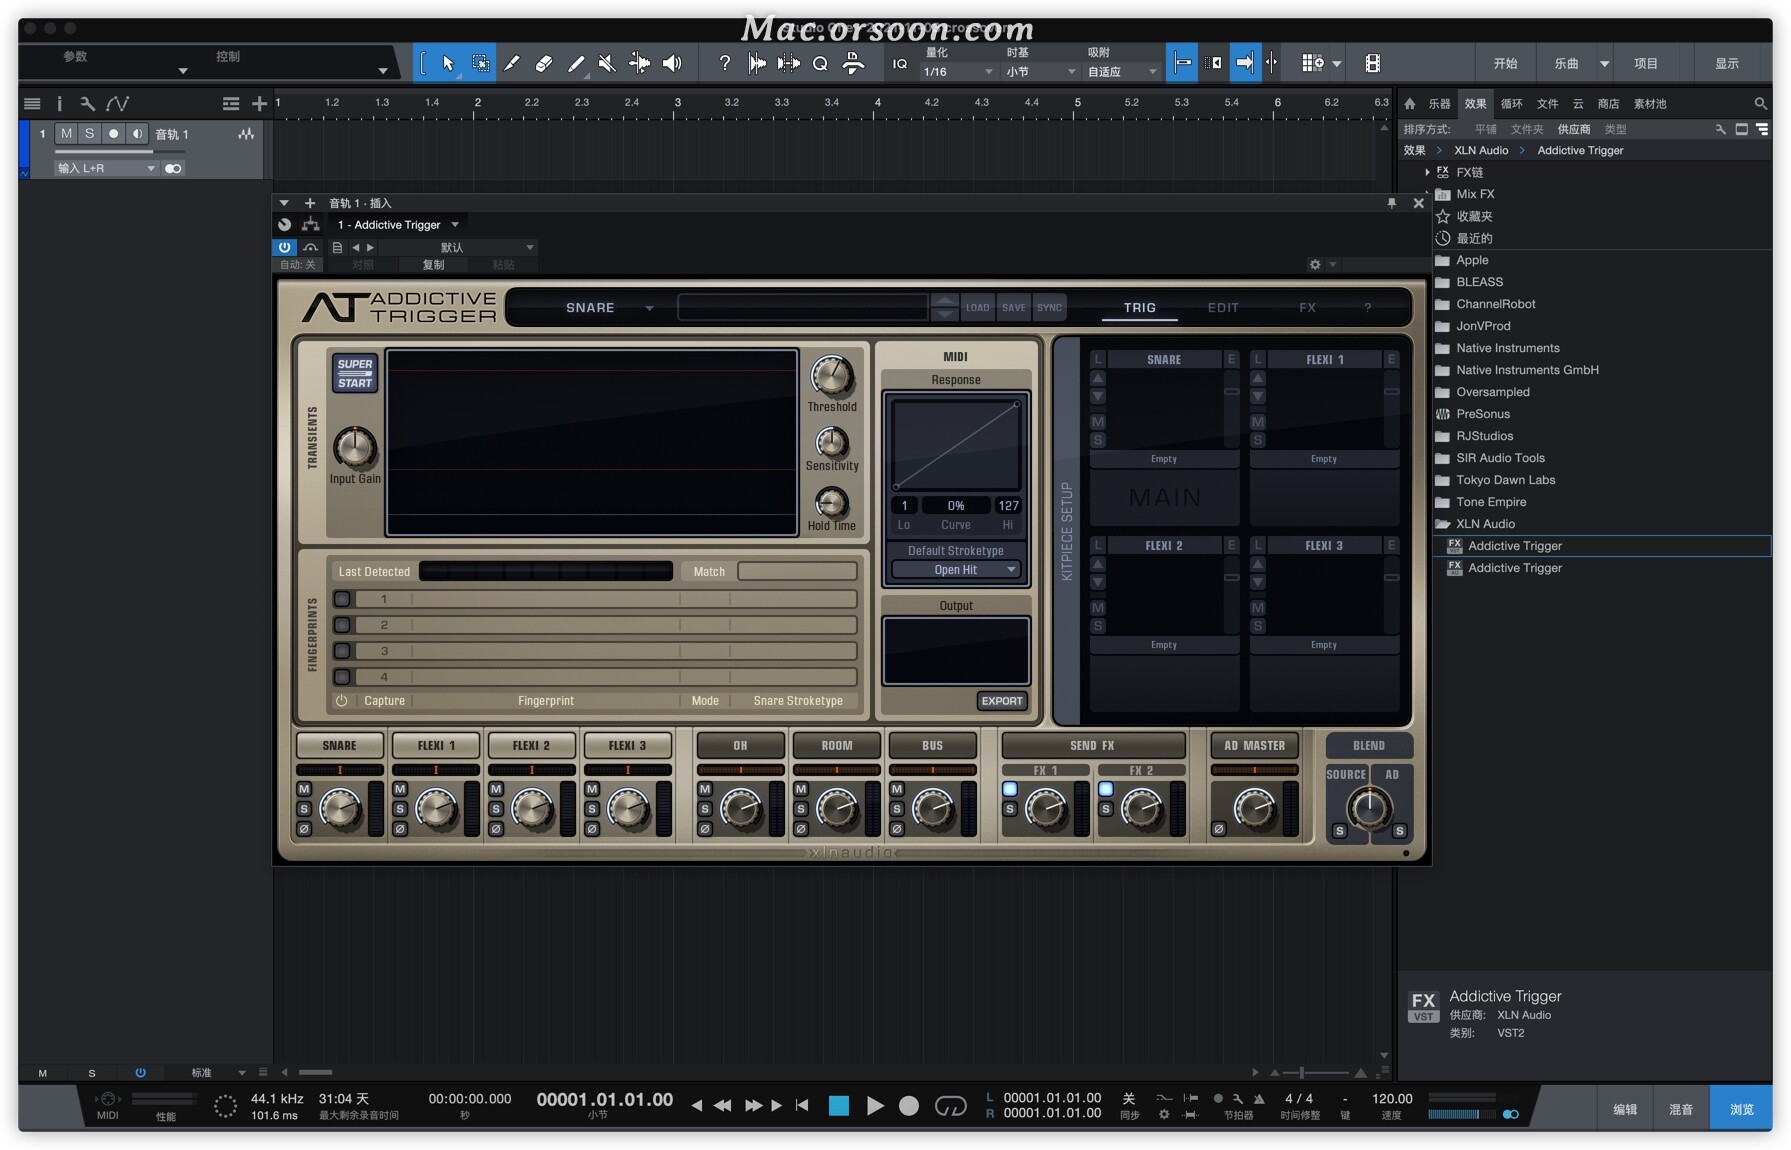The image size is (1791, 1150).
Task: Expand the FX链 tree item
Action: tap(1427, 172)
